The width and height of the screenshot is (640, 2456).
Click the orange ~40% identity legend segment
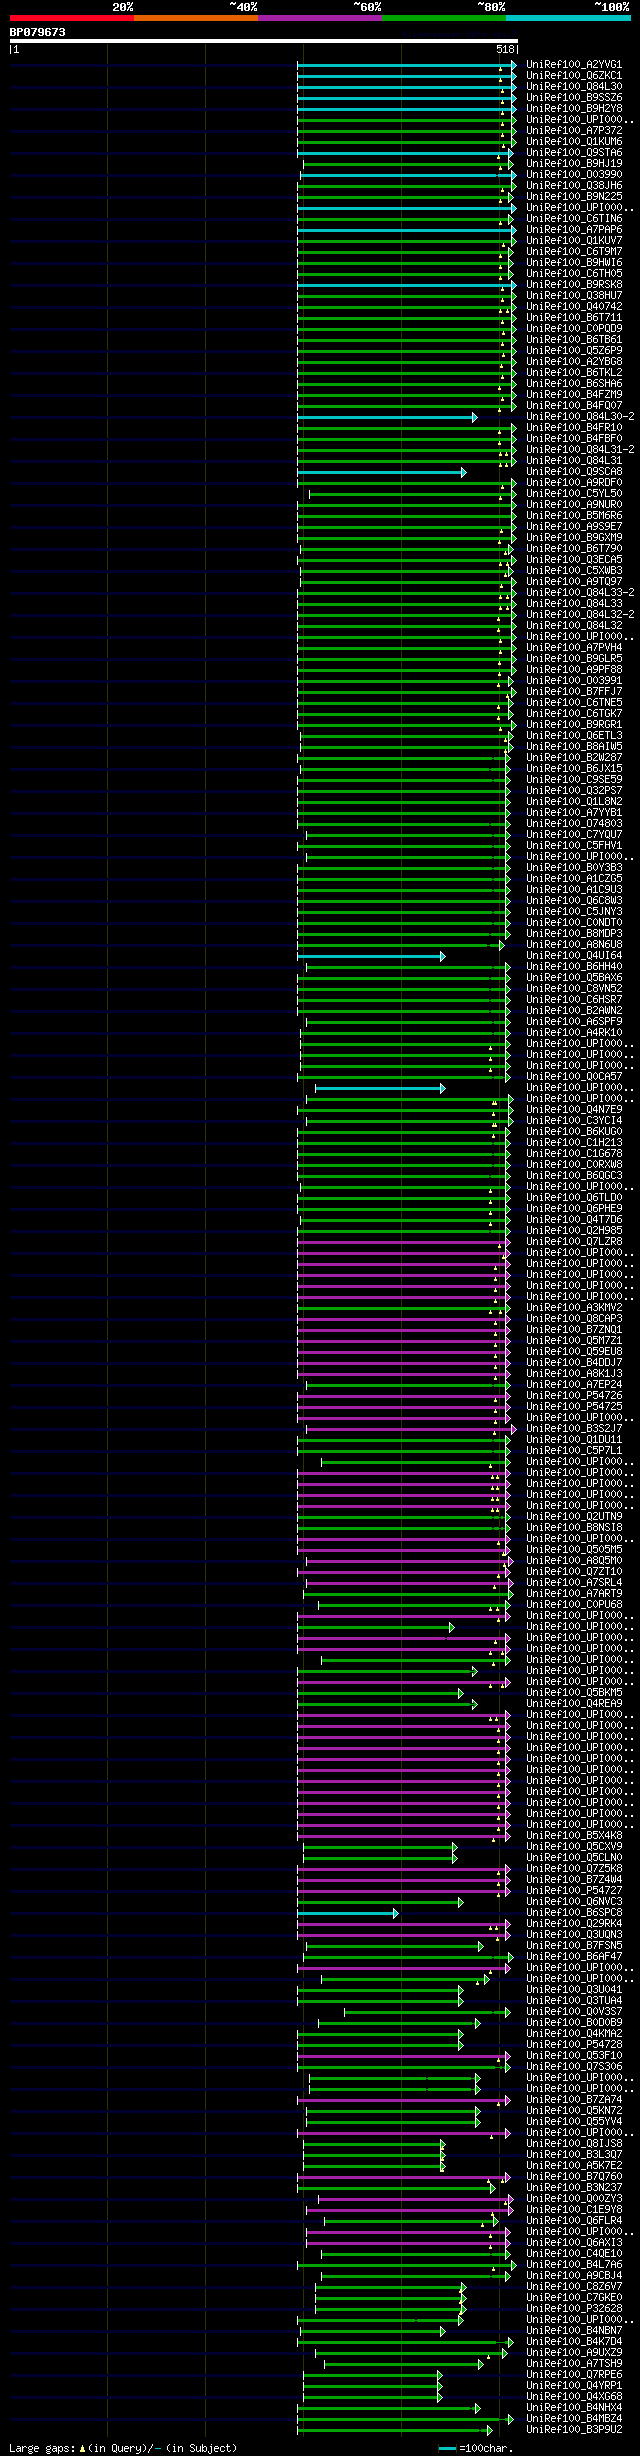click(196, 17)
